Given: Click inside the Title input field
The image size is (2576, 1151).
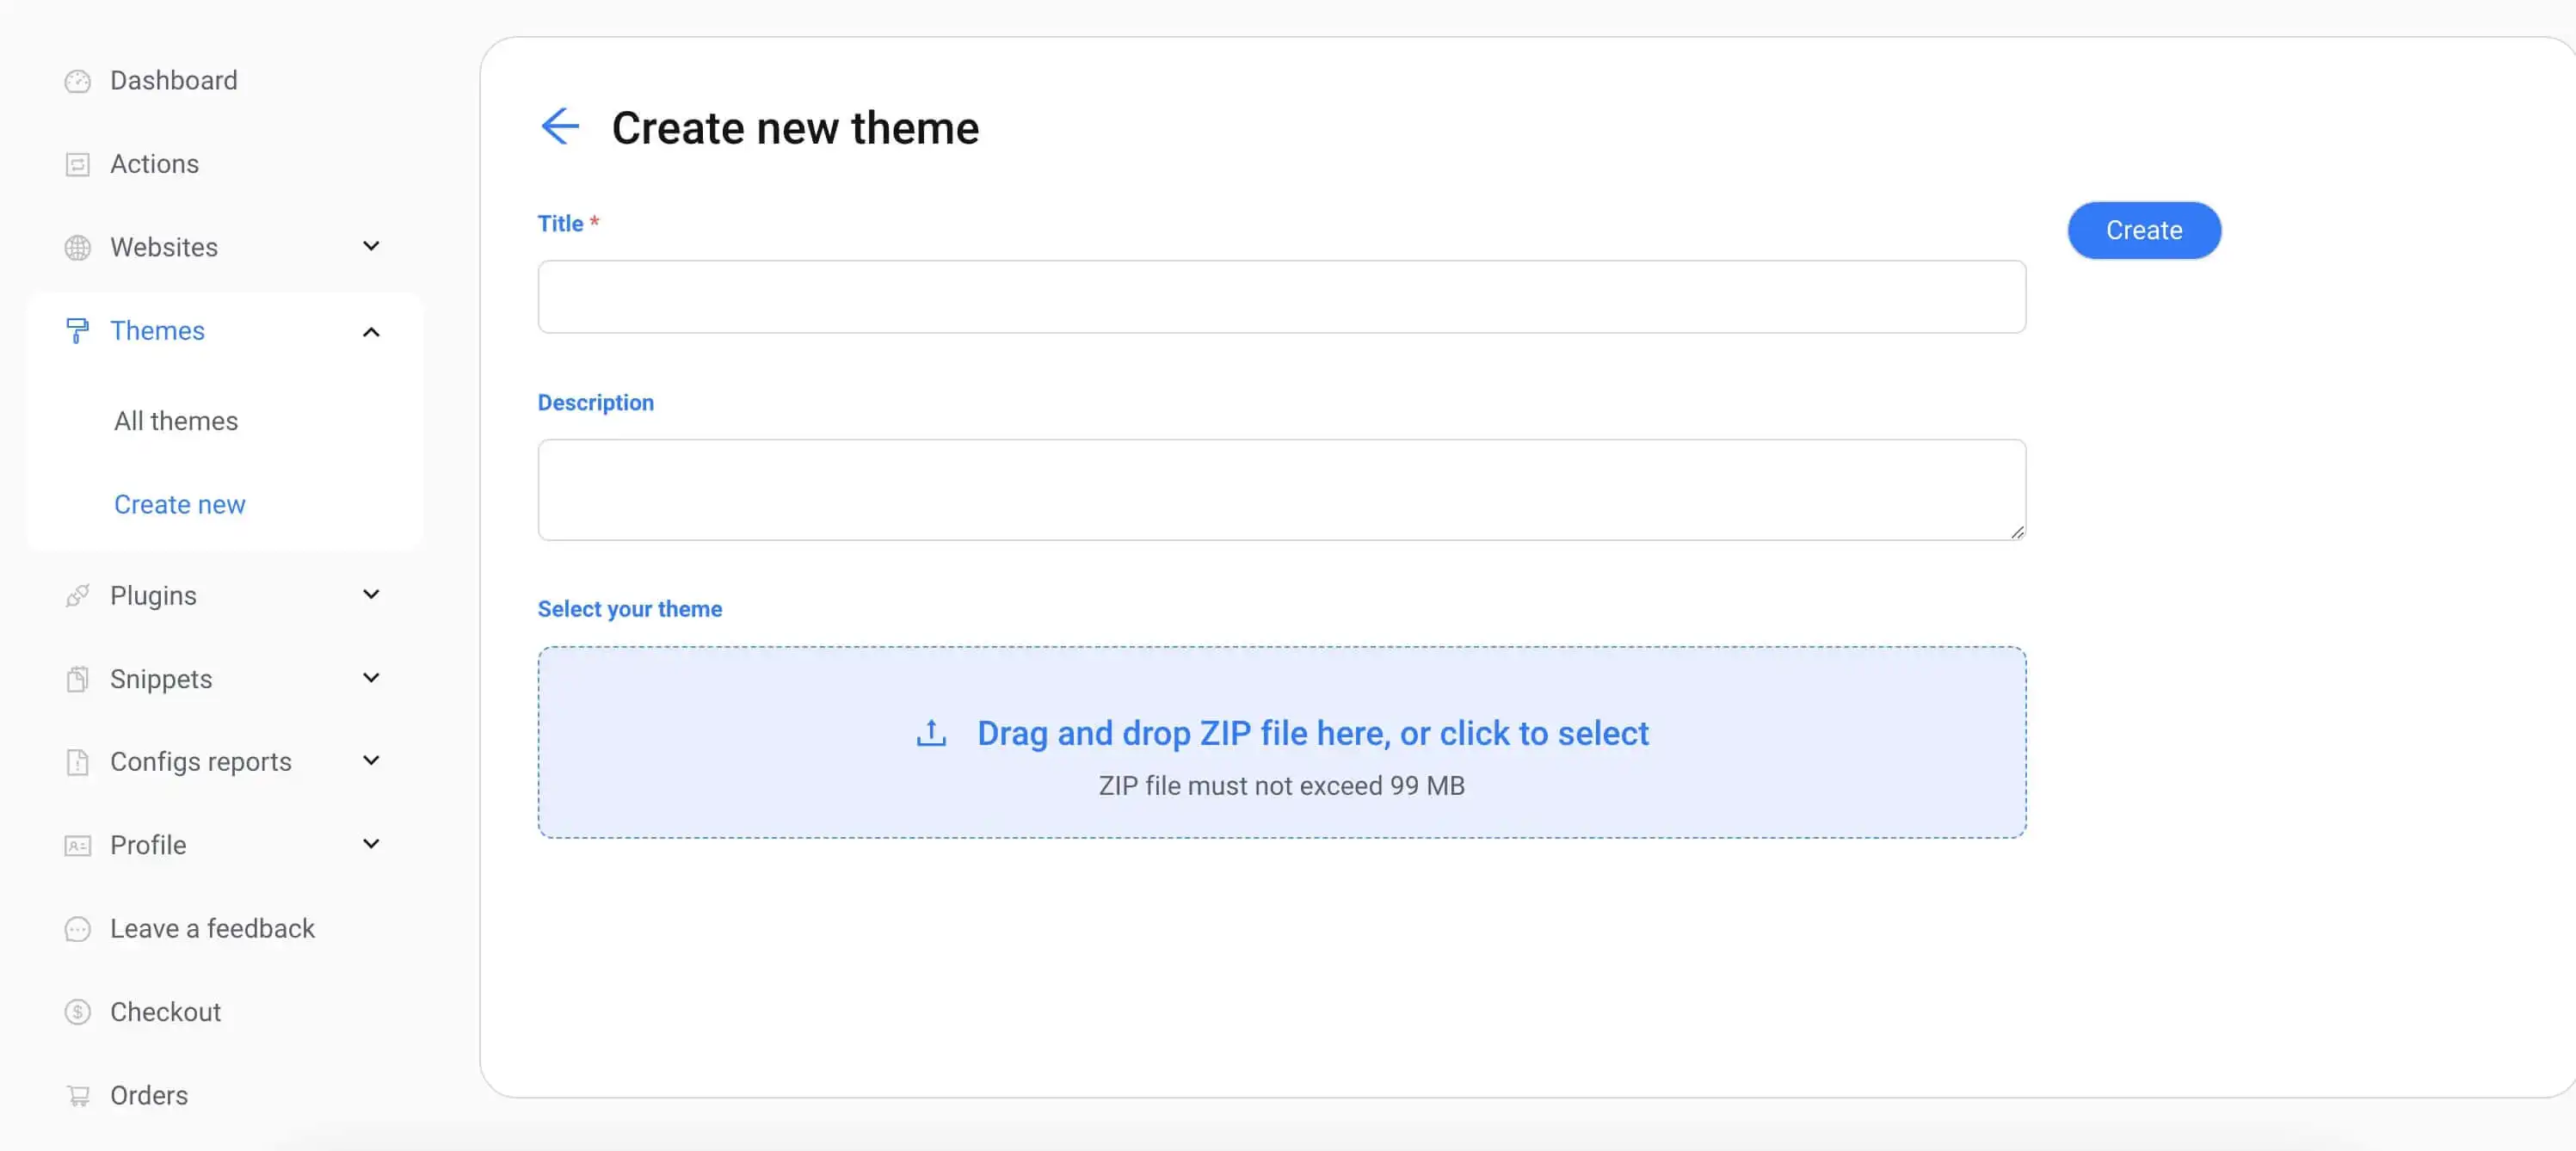Looking at the screenshot, I should click(x=1280, y=296).
